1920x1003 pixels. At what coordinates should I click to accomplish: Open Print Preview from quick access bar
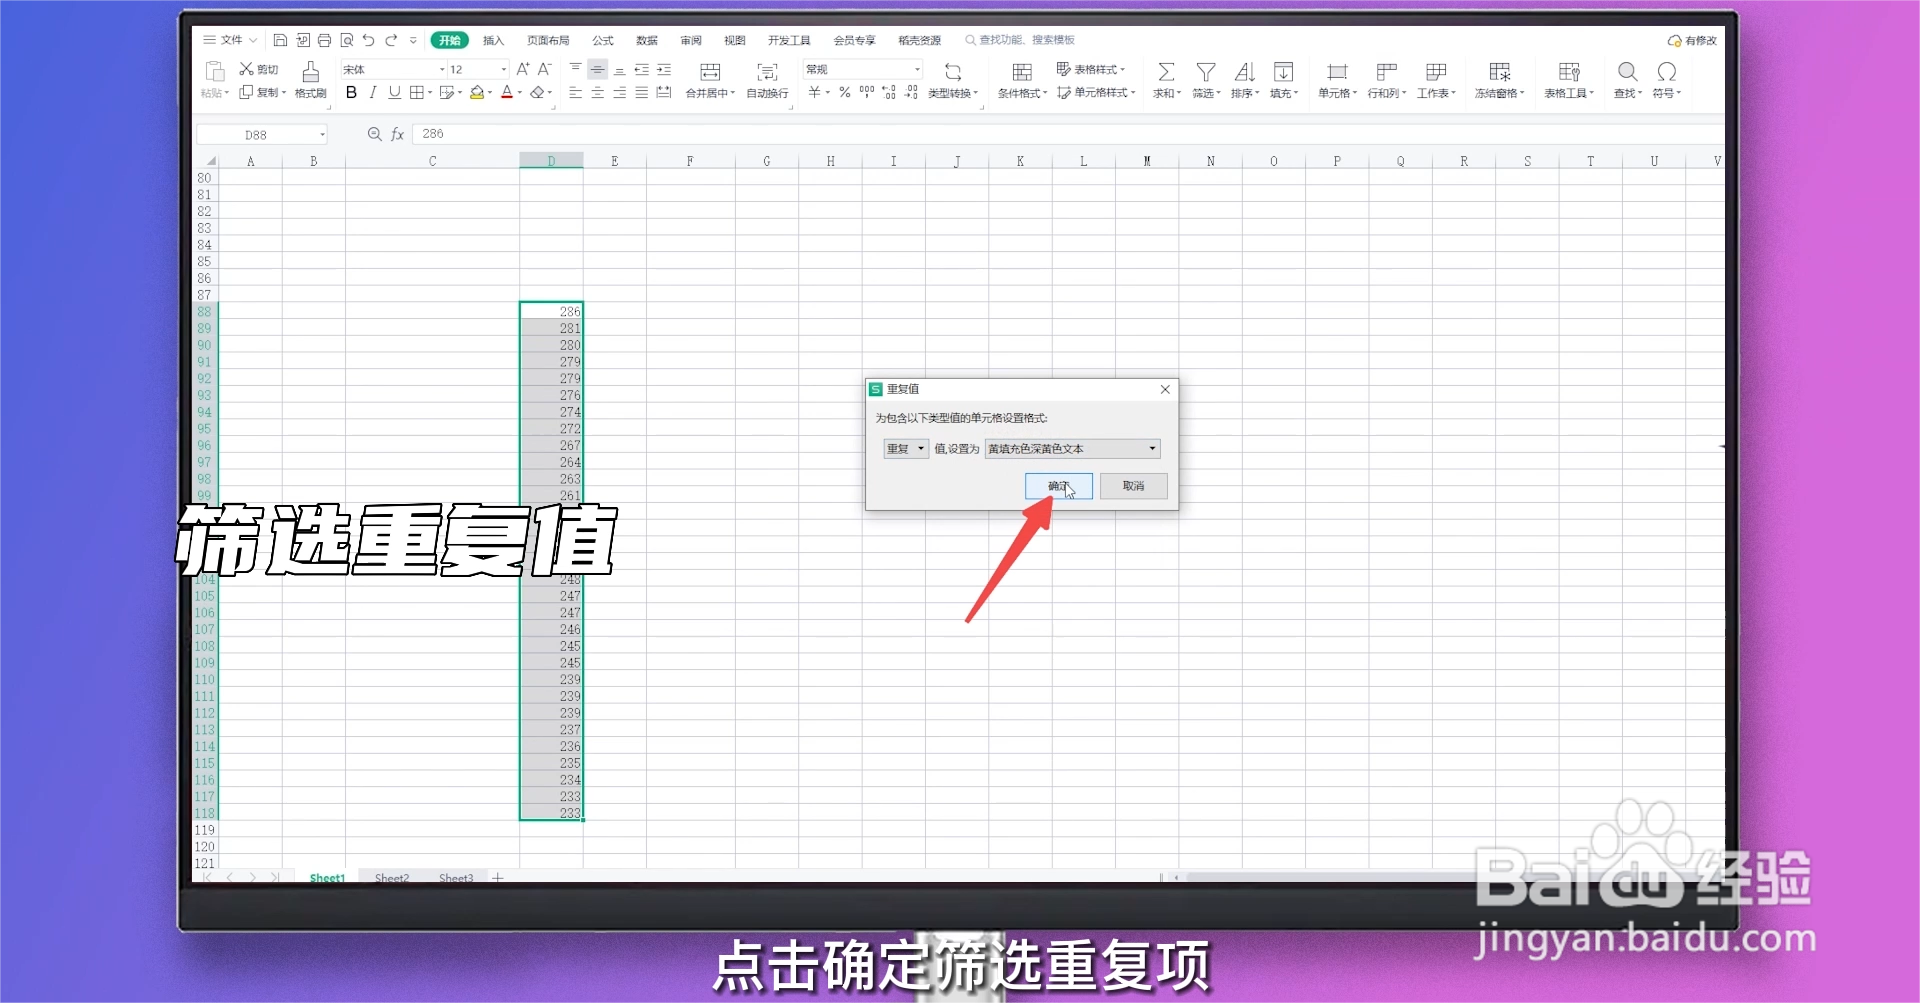click(x=346, y=40)
